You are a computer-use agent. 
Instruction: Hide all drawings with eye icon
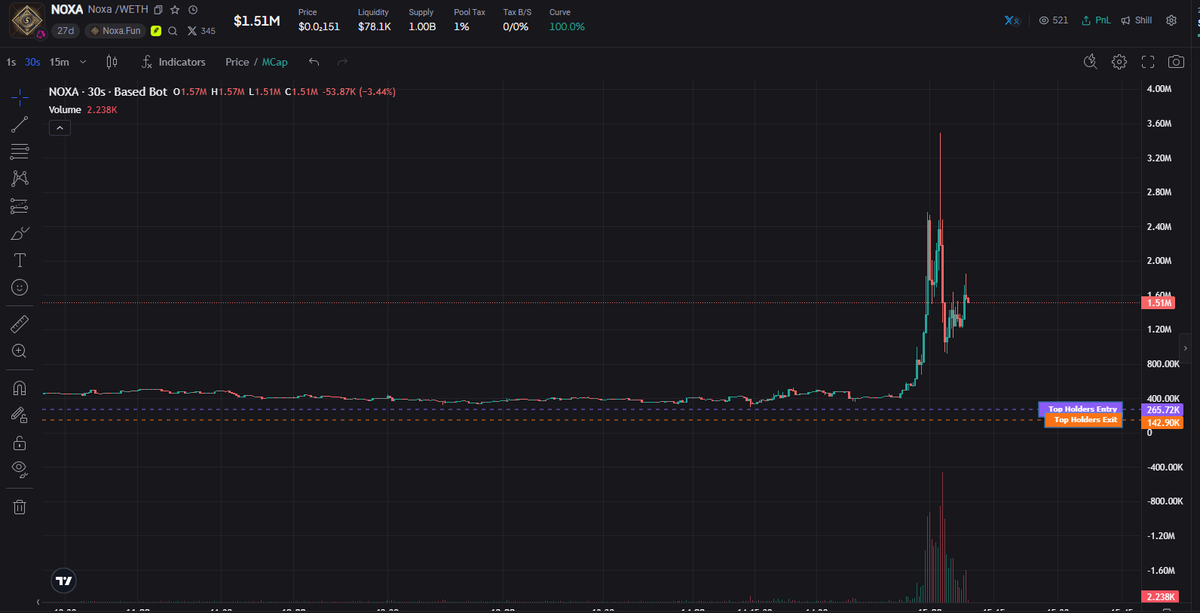click(x=19, y=469)
